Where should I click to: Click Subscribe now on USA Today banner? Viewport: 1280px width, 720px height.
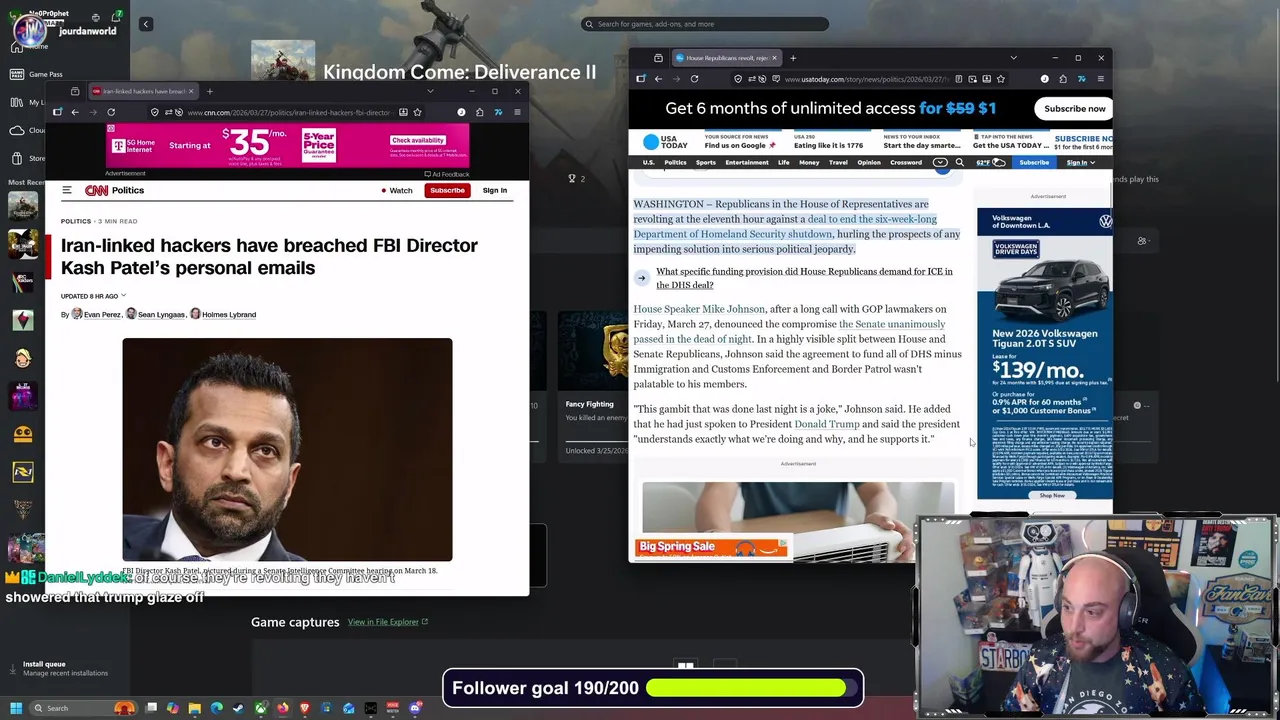1074,108
